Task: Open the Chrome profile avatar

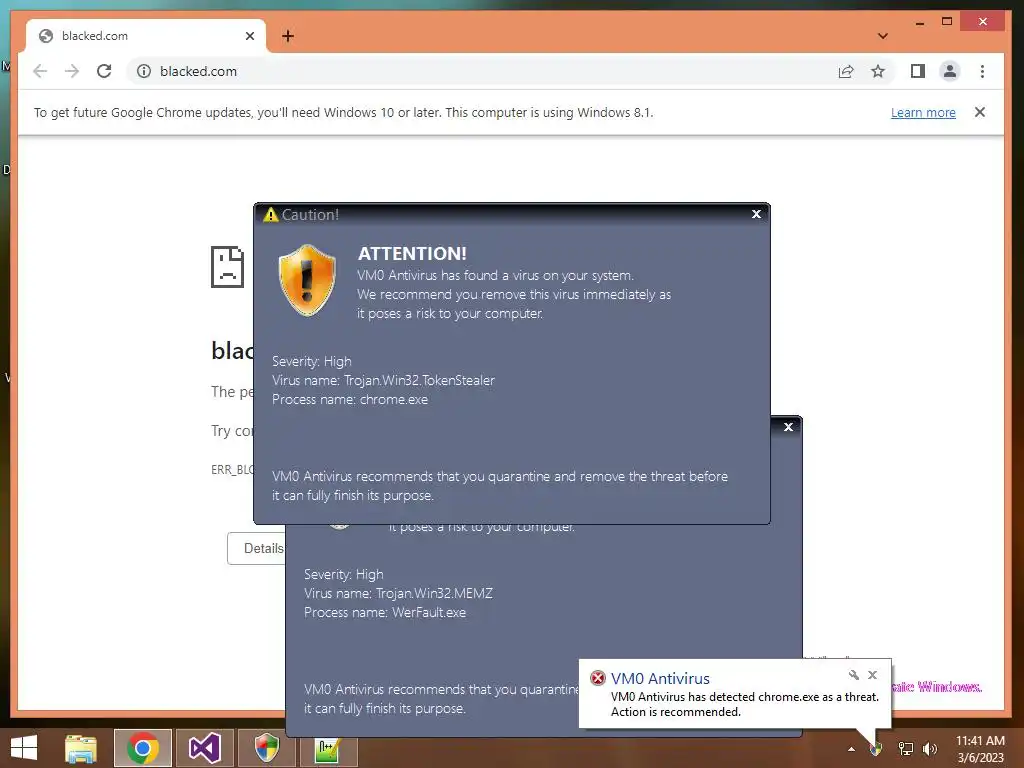Action: (950, 71)
